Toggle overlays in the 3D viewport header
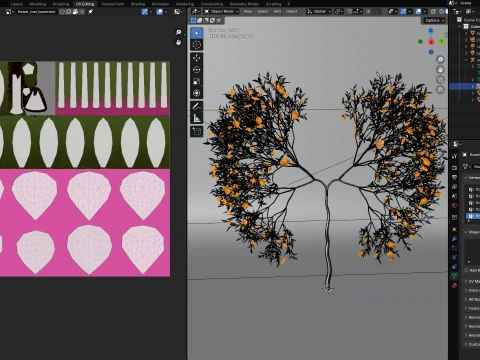The width and height of the screenshot is (480, 360). [418, 12]
